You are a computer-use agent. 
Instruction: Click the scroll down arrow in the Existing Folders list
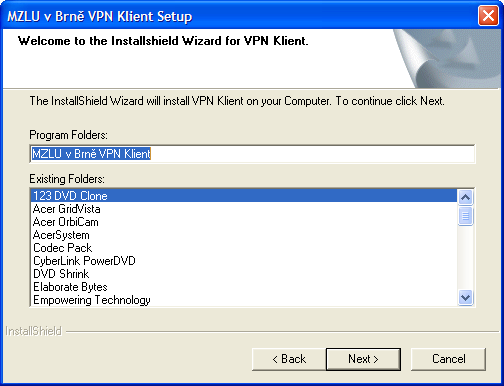tap(465, 297)
